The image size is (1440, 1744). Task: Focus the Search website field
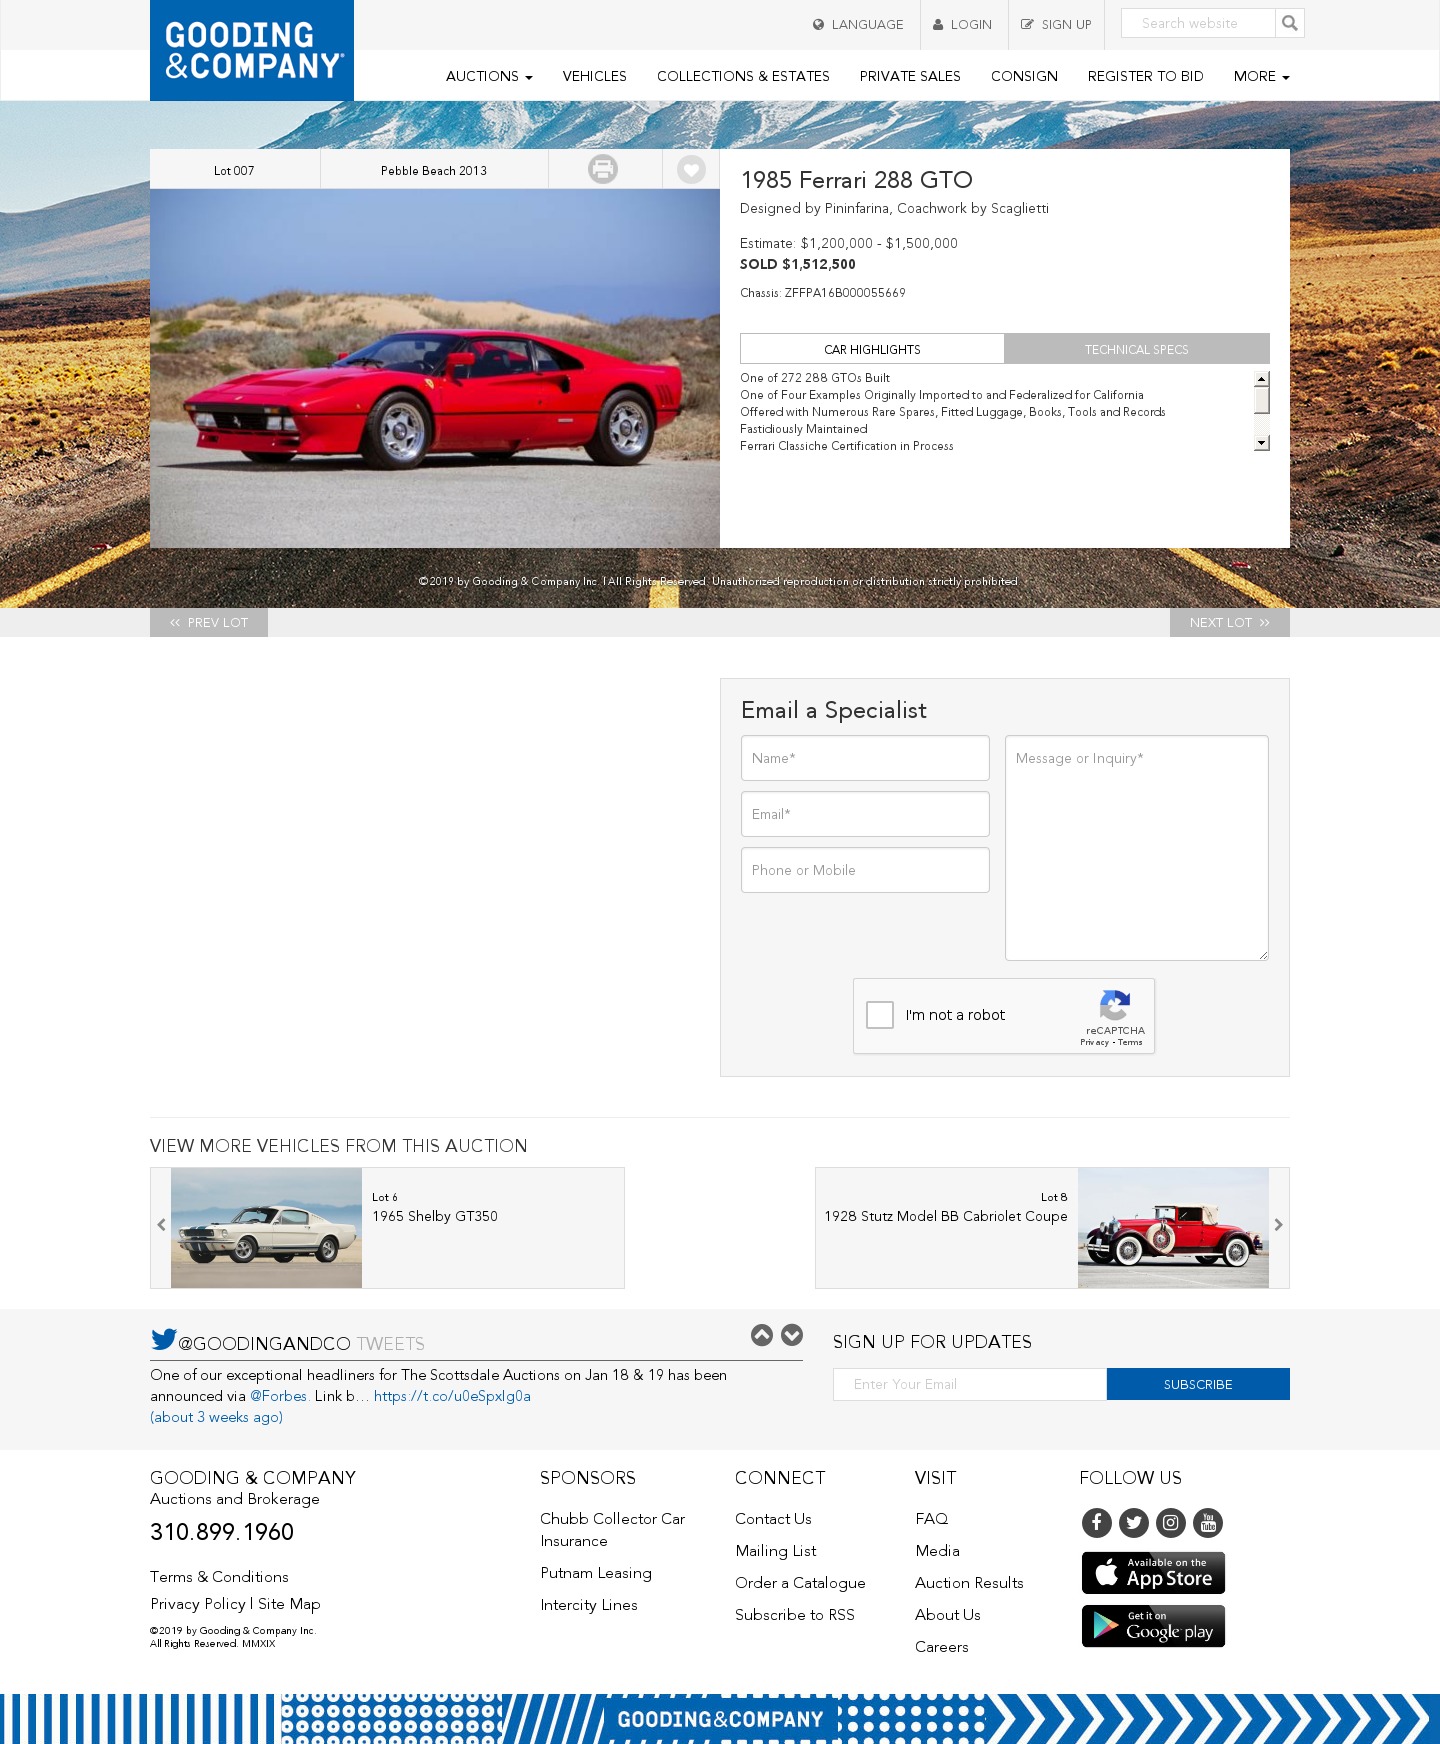click(1198, 23)
